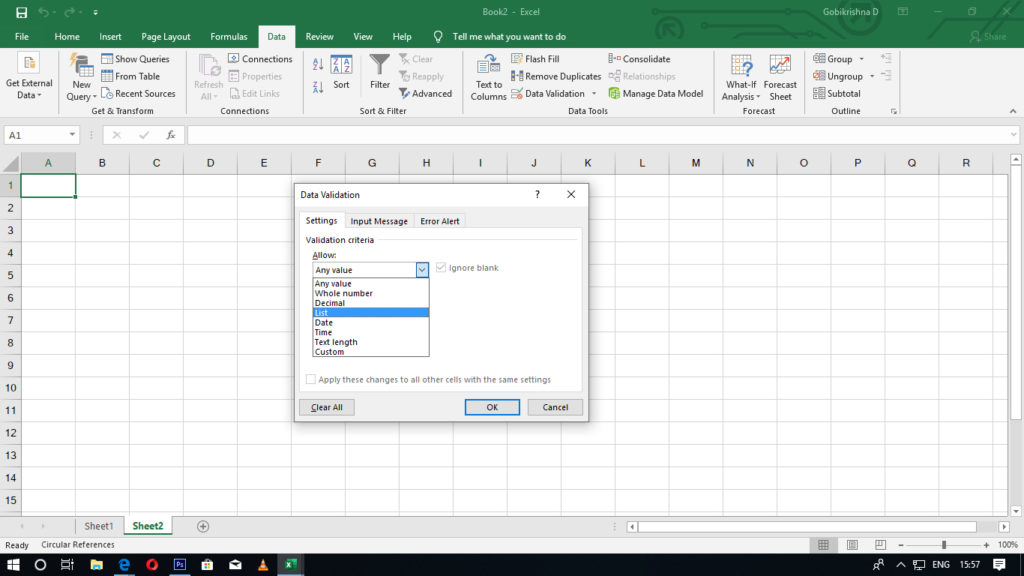
Task: Apply a Filter to the data
Action: [380, 70]
